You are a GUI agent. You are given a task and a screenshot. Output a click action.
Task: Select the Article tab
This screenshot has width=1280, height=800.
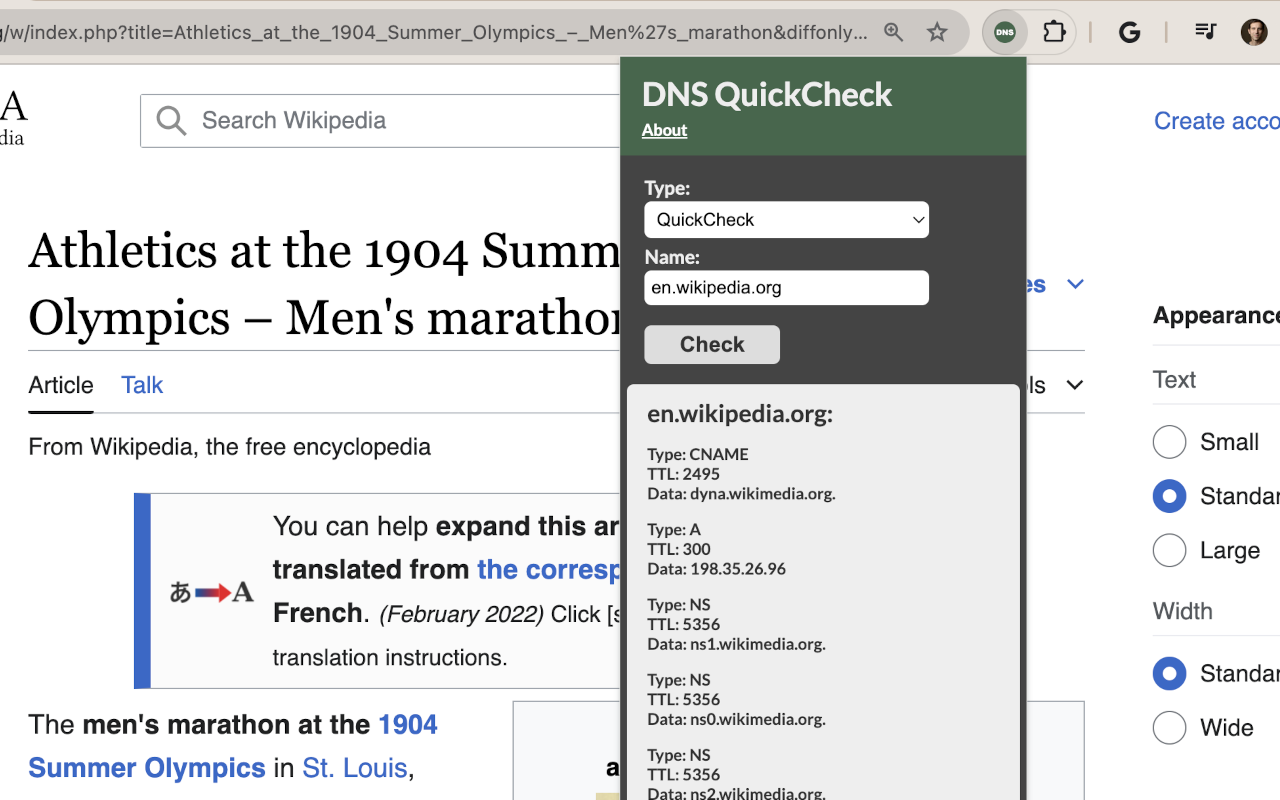(60, 385)
